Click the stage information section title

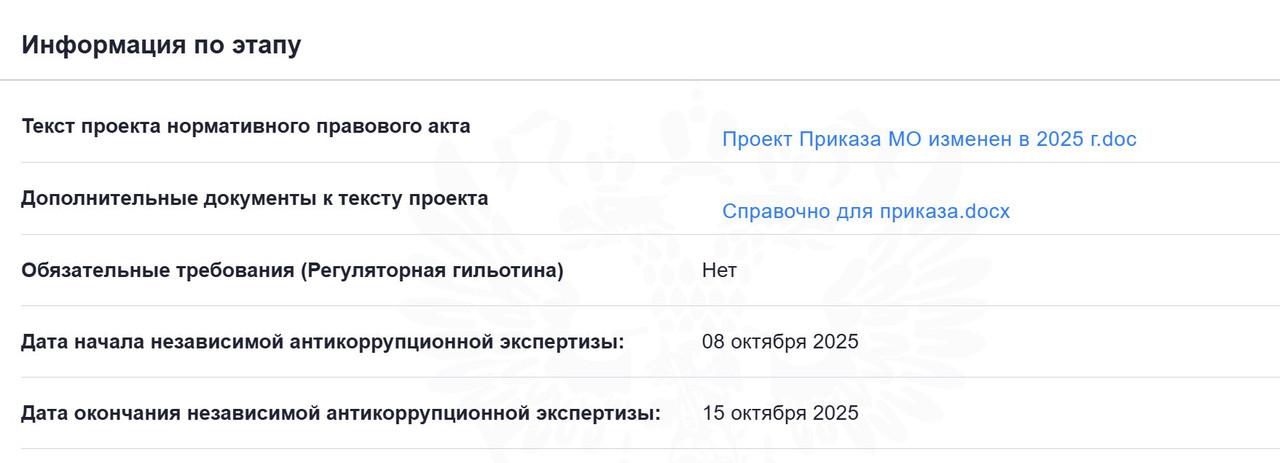click(x=161, y=45)
